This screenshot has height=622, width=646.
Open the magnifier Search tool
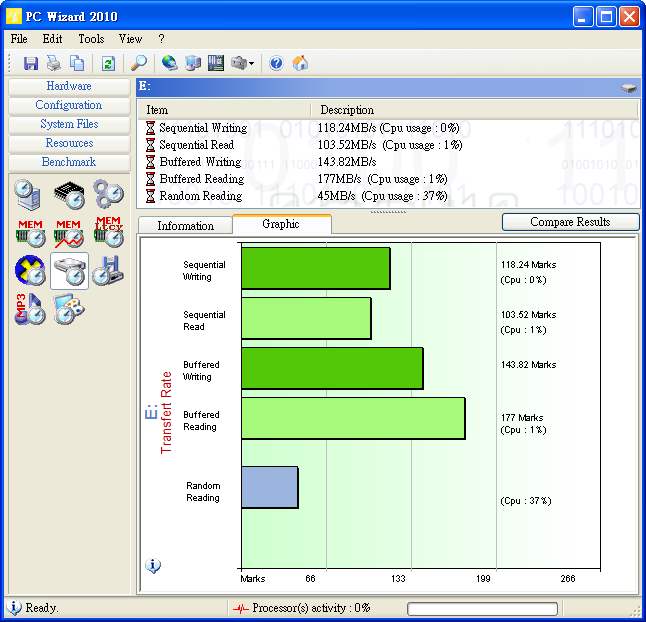(x=139, y=63)
